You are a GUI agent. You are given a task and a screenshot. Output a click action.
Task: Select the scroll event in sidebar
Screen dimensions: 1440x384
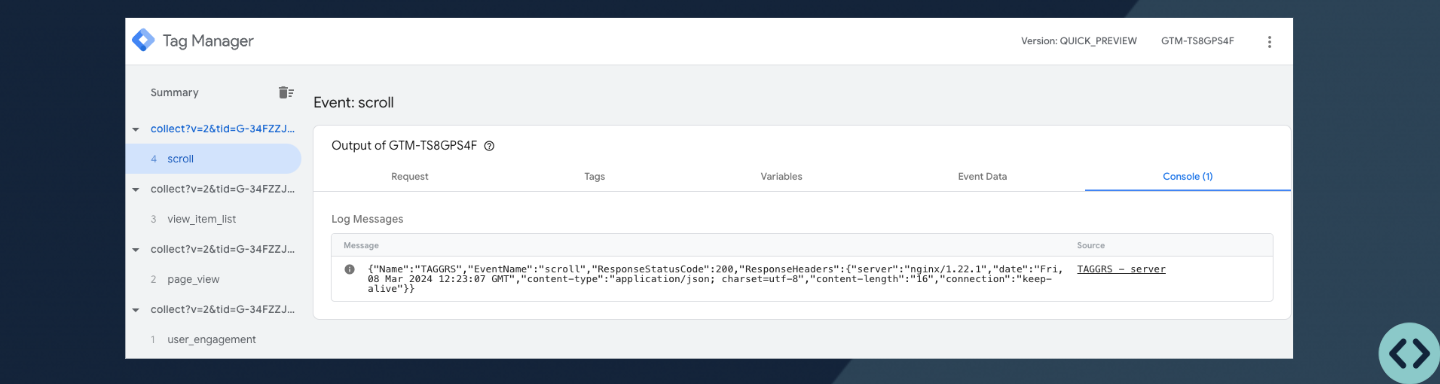pos(213,158)
